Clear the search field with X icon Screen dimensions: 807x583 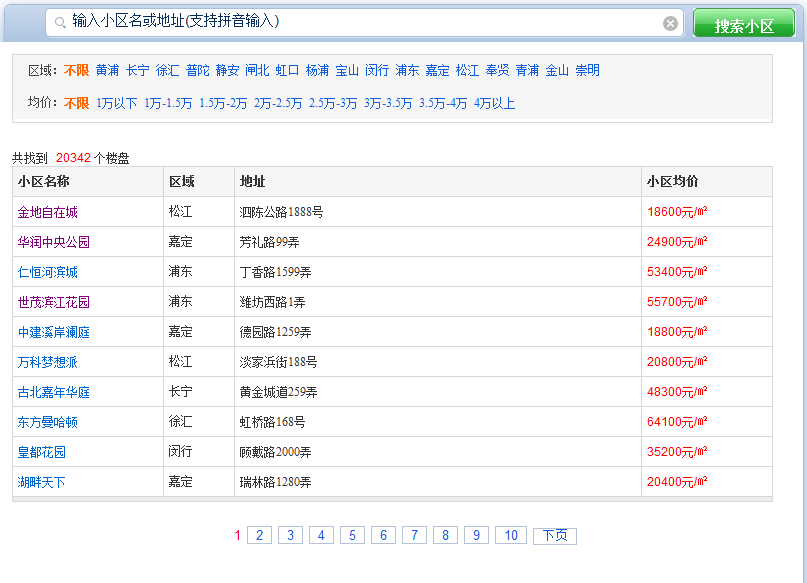(x=670, y=23)
